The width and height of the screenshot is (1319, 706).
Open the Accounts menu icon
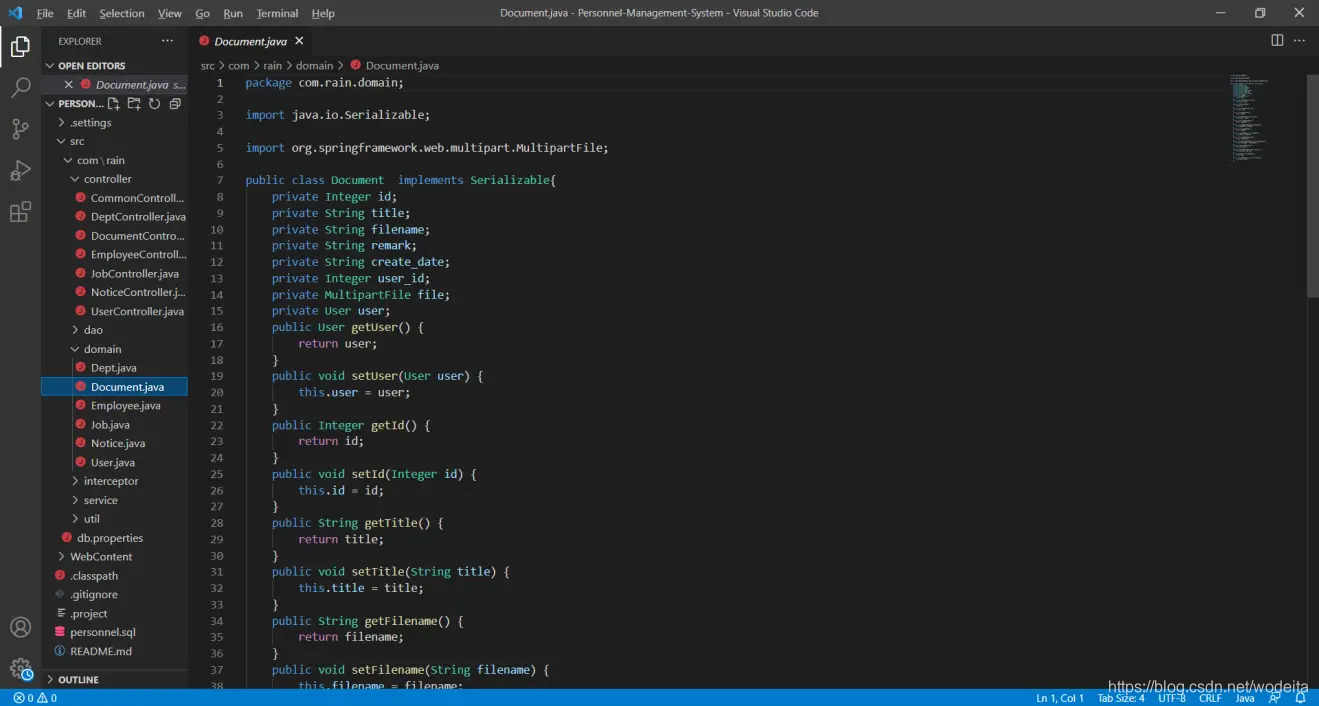pyautogui.click(x=20, y=627)
